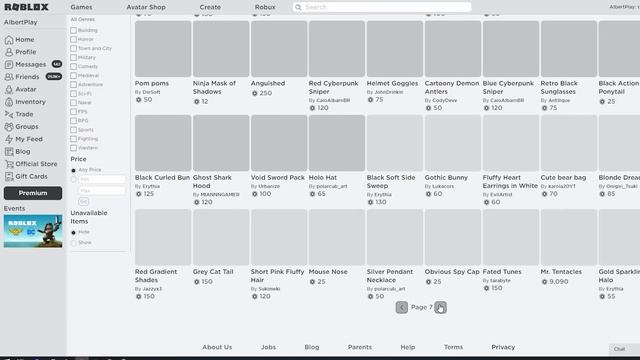Click the Max price input

(102, 191)
